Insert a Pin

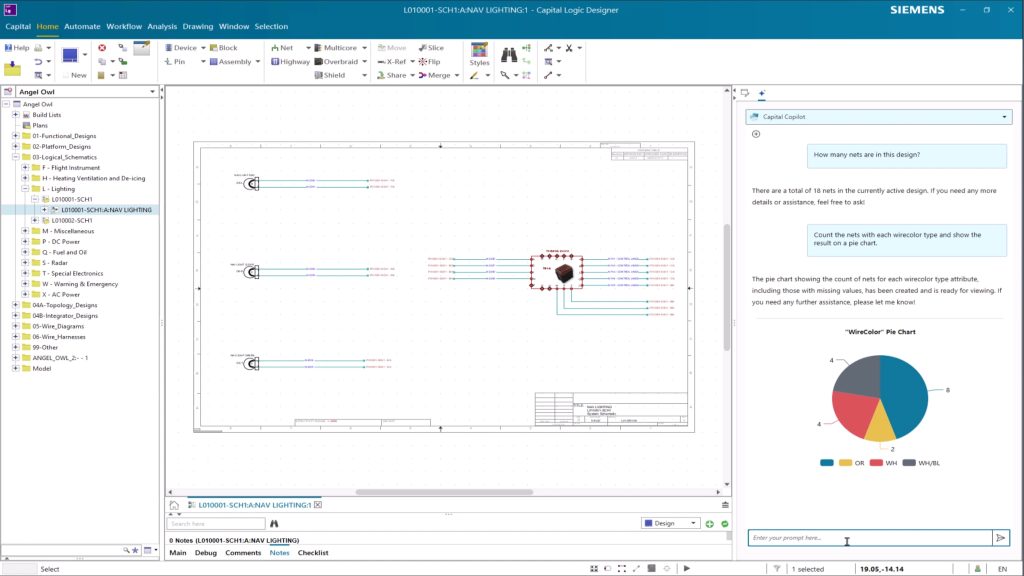[175, 61]
